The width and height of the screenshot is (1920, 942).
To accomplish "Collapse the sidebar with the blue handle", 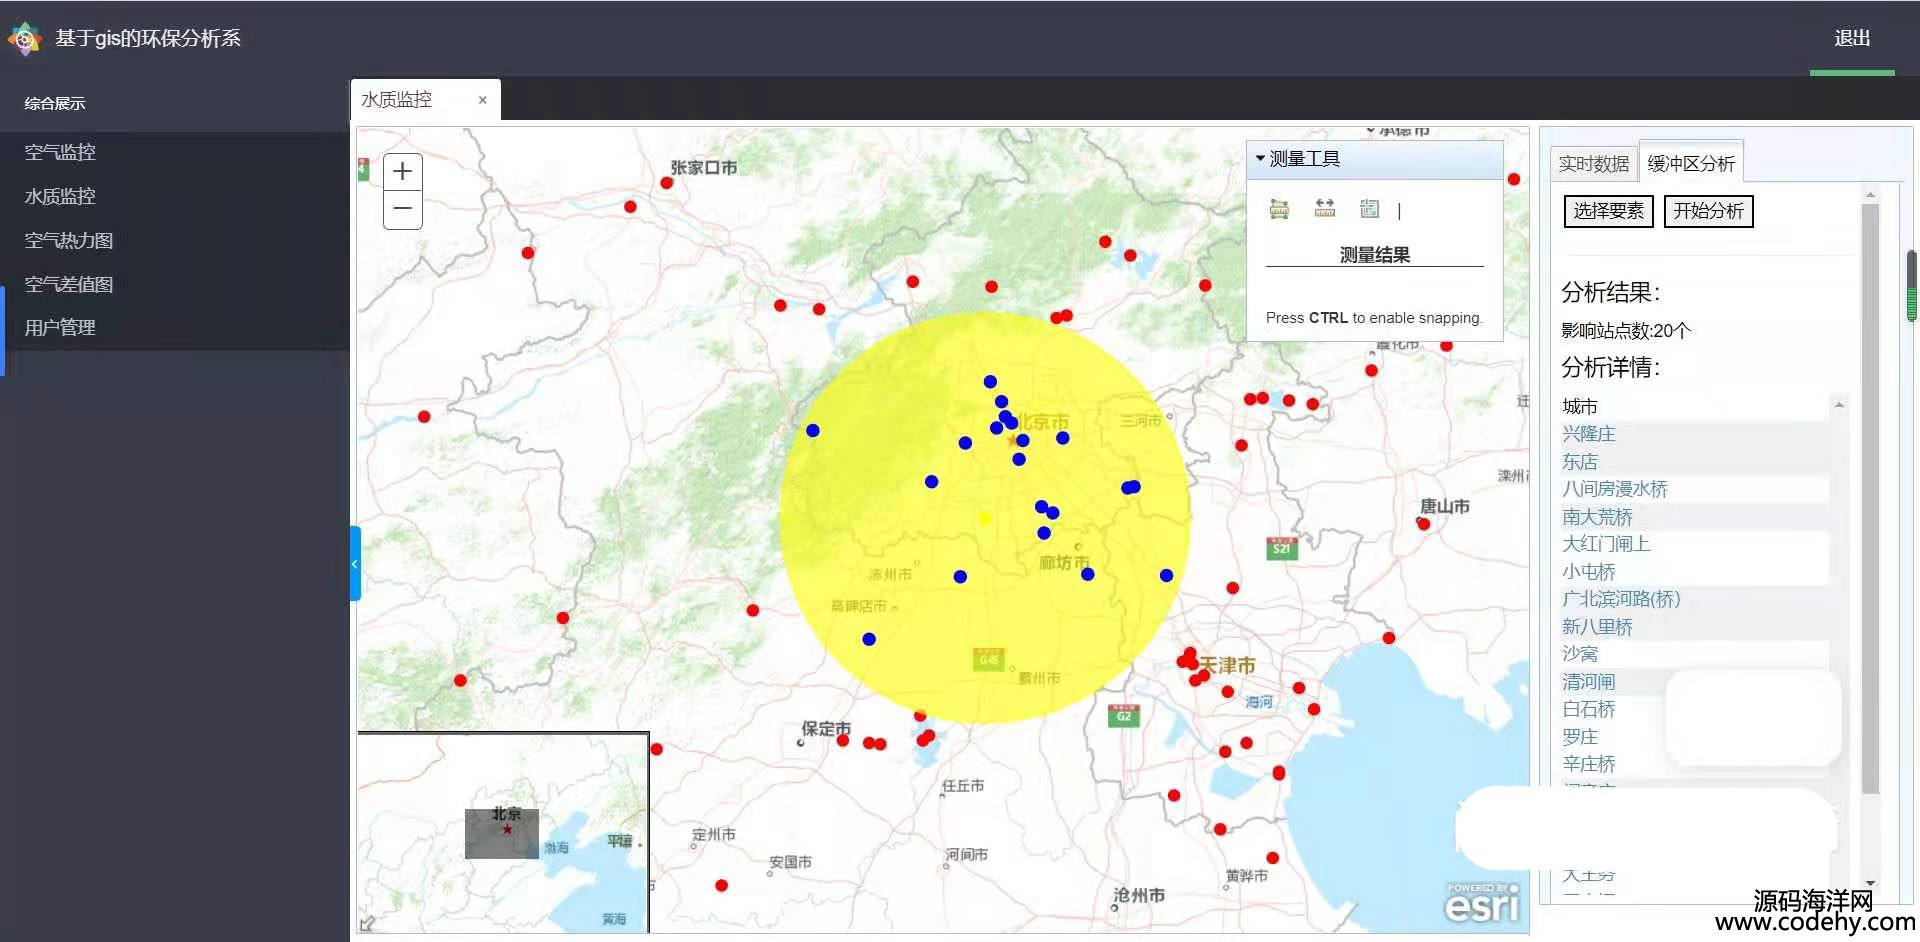I will (354, 563).
